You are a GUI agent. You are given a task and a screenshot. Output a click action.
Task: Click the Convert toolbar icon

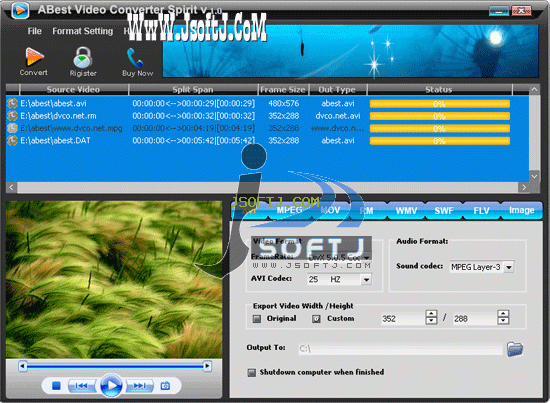click(34, 57)
